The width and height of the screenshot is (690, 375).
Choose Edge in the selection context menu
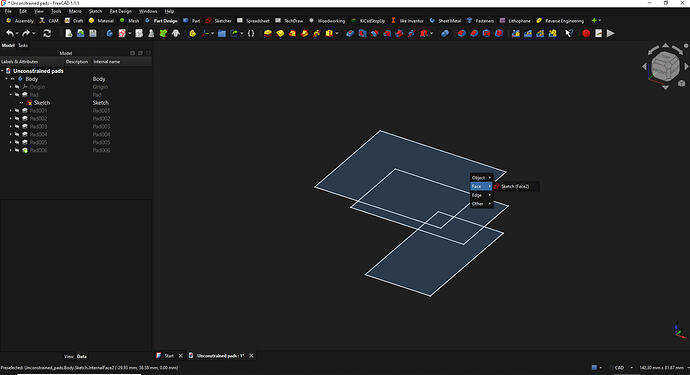coord(481,195)
